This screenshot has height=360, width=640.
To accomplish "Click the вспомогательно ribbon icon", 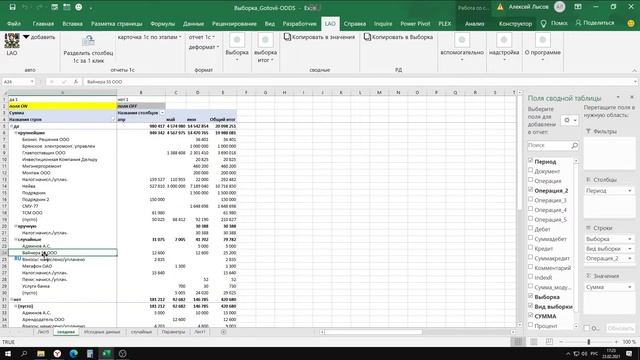I will click(462, 40).
